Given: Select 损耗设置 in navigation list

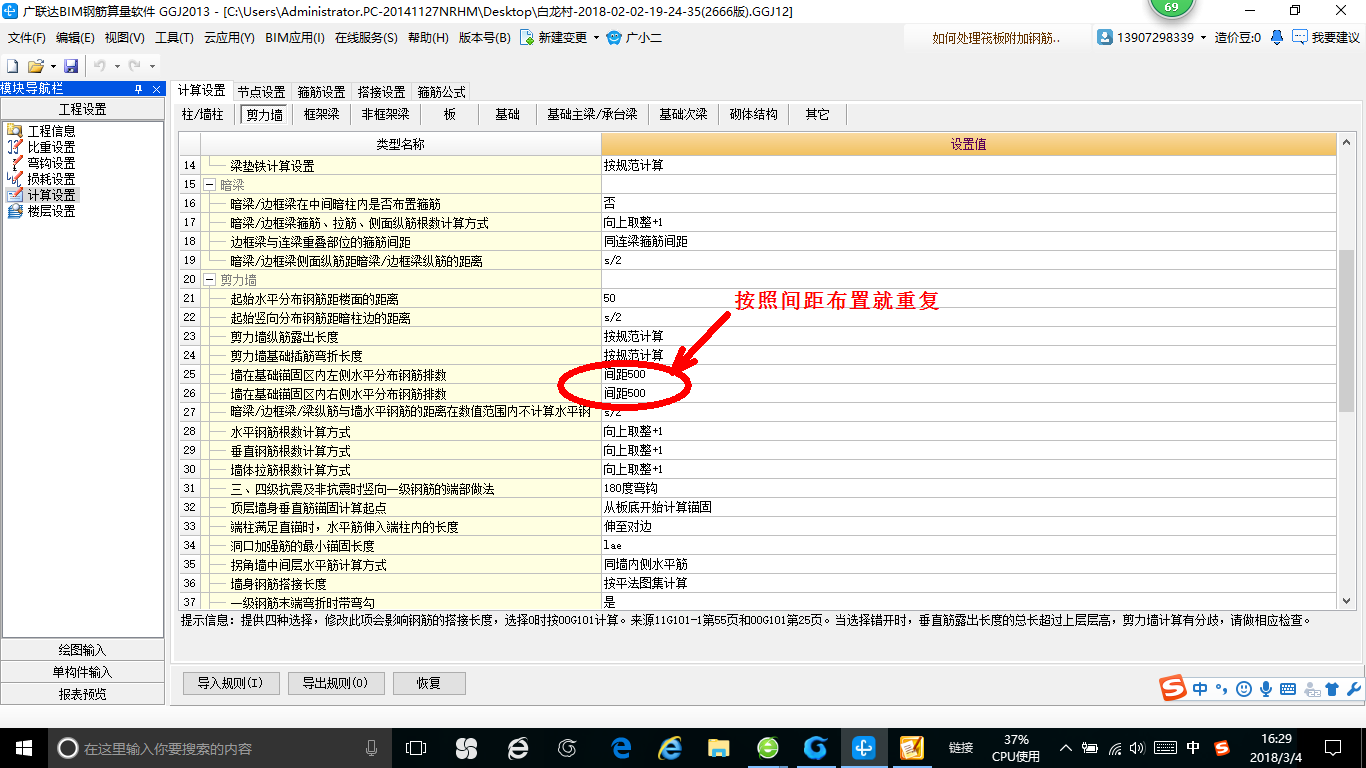Looking at the screenshot, I should pos(51,179).
